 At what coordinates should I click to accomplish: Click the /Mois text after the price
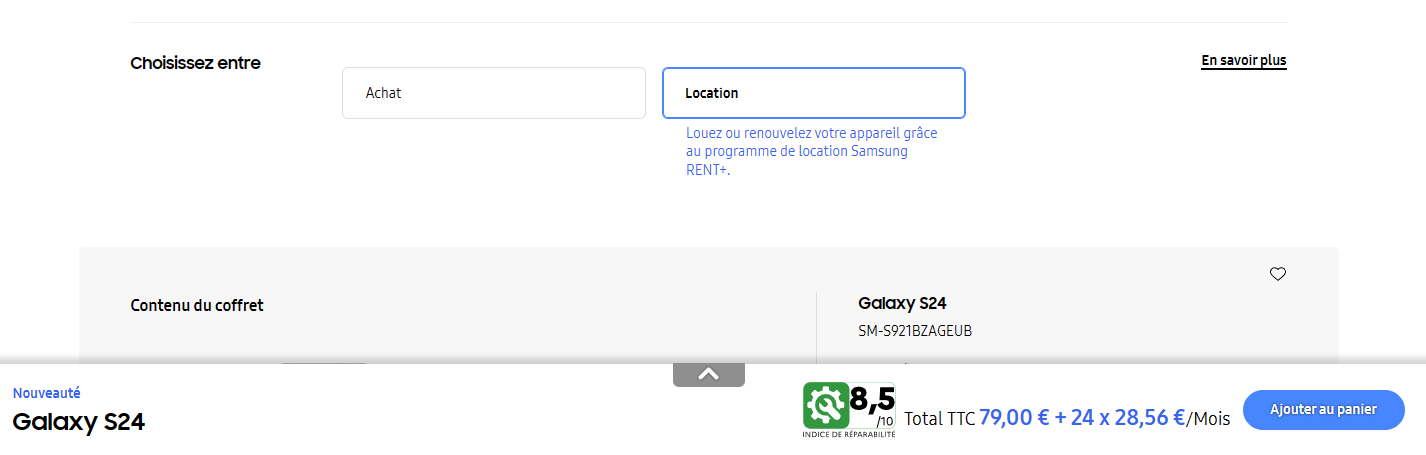(x=1208, y=419)
